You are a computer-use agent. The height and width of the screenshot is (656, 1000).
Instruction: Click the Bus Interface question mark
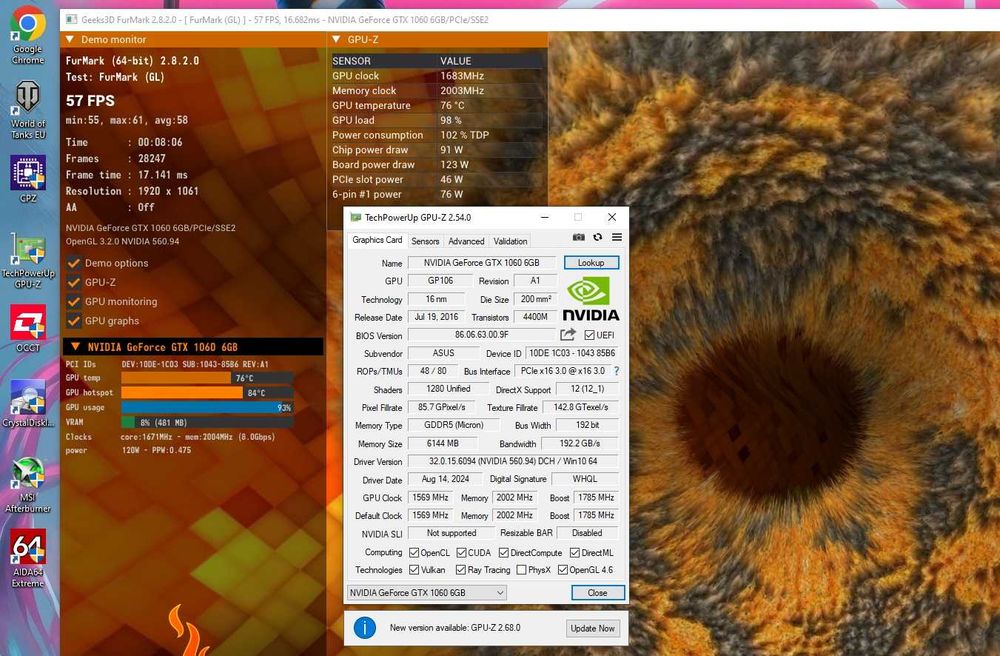[x=616, y=371]
